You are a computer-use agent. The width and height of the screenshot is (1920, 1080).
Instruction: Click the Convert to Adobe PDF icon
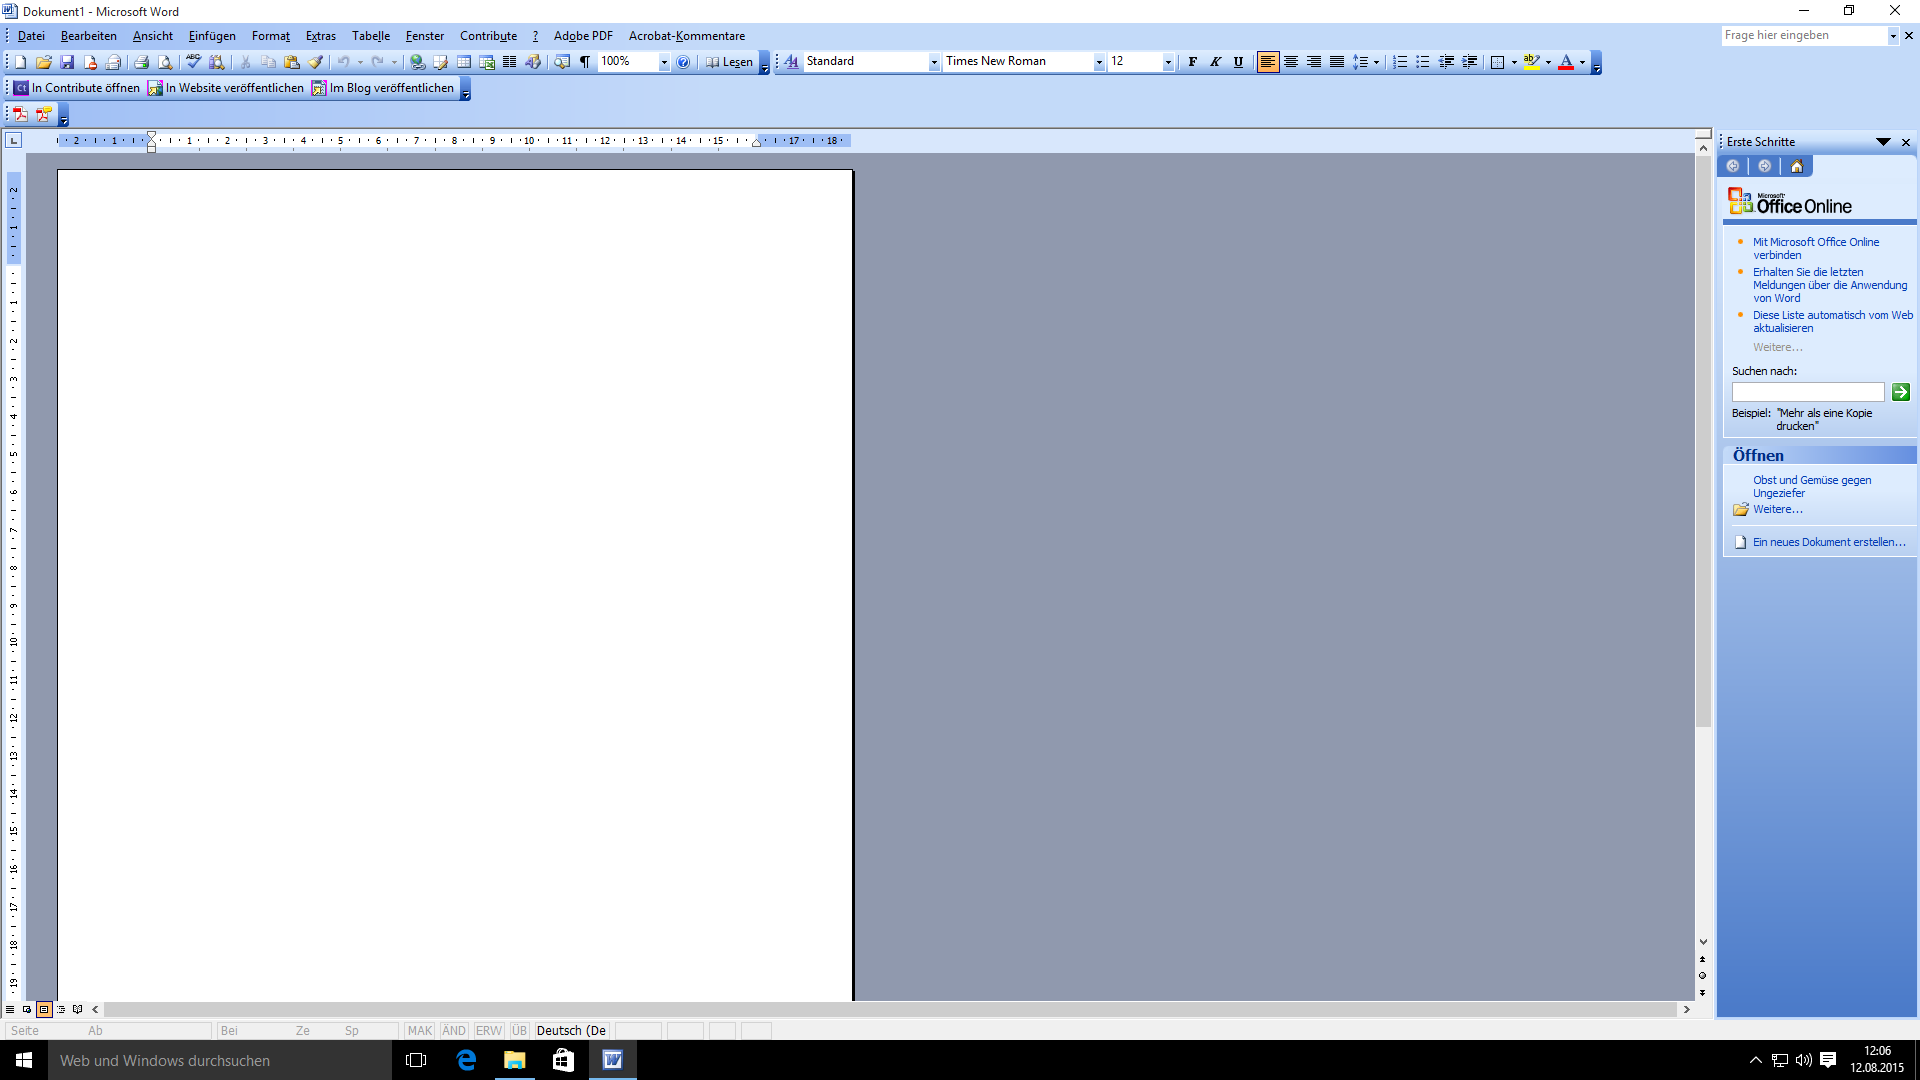point(20,114)
